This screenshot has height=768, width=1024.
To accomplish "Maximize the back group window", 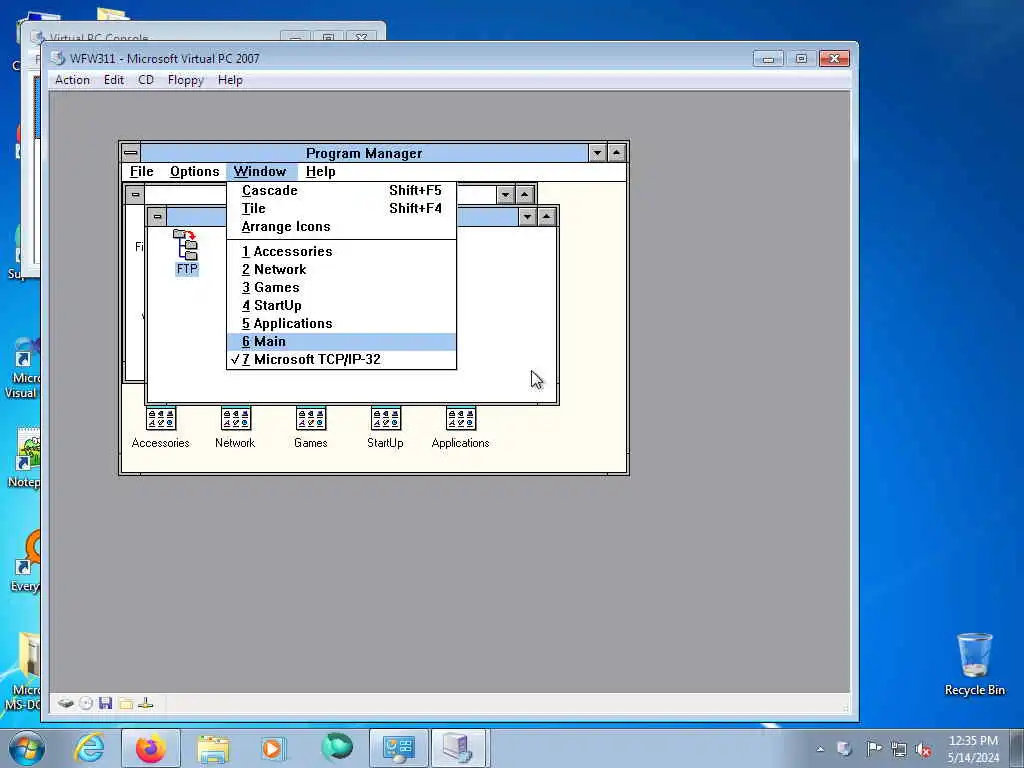I will 524,194.
